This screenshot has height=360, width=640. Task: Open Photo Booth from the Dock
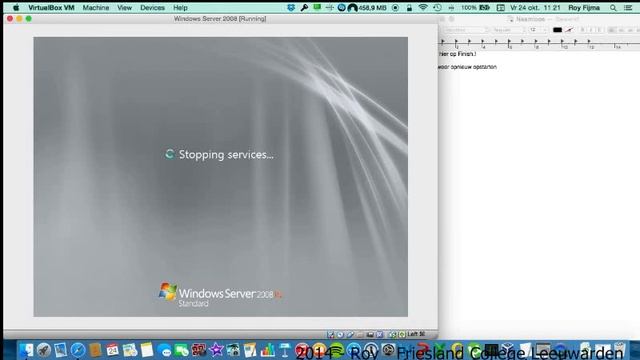[x=199, y=350]
